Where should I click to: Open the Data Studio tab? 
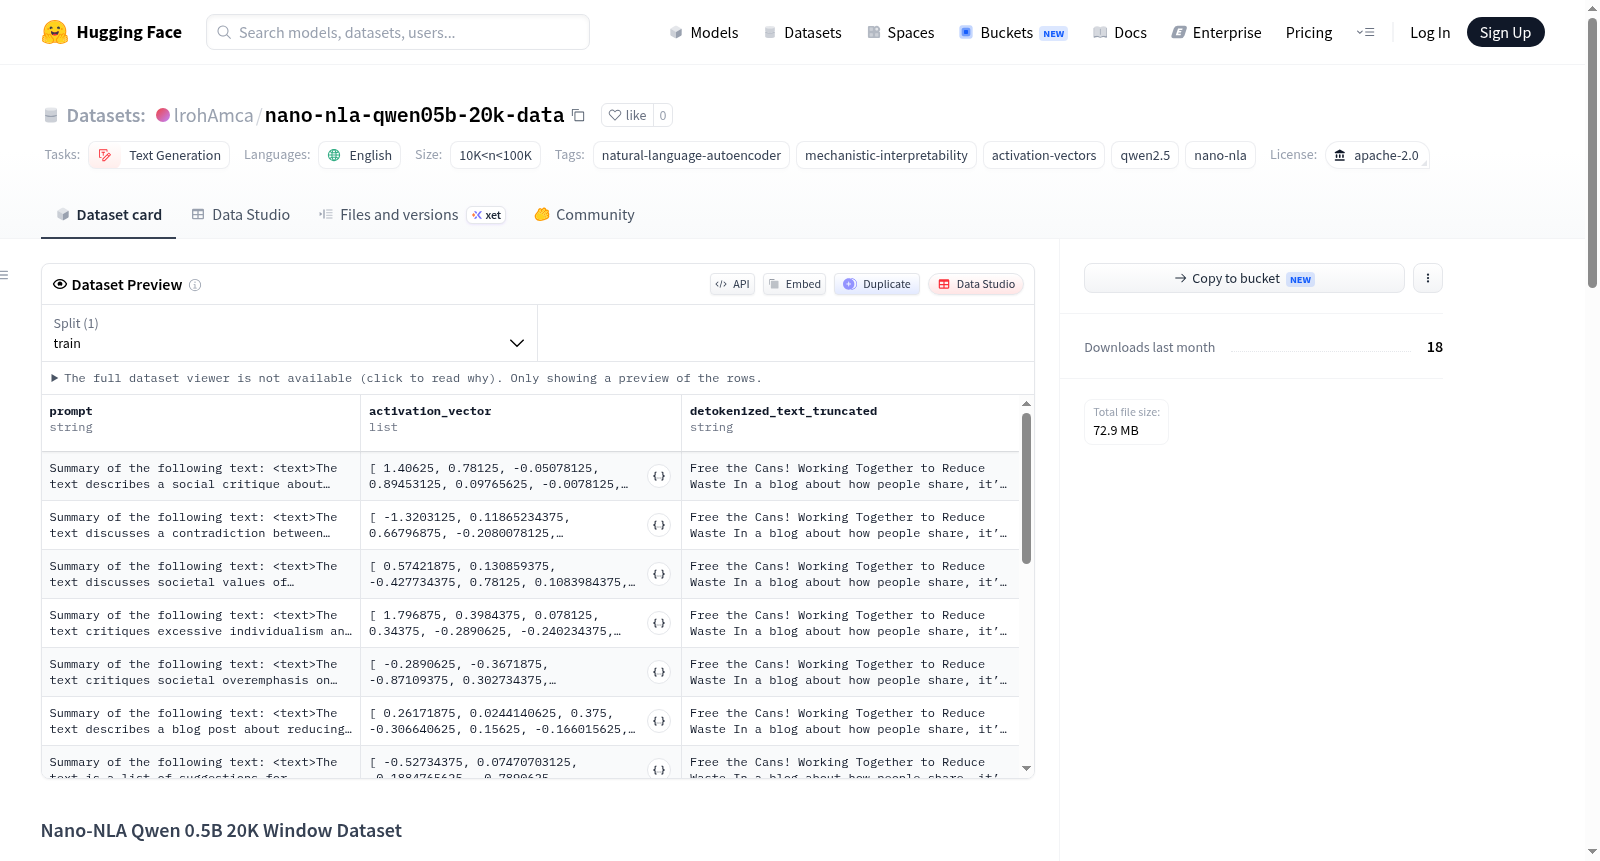(241, 215)
